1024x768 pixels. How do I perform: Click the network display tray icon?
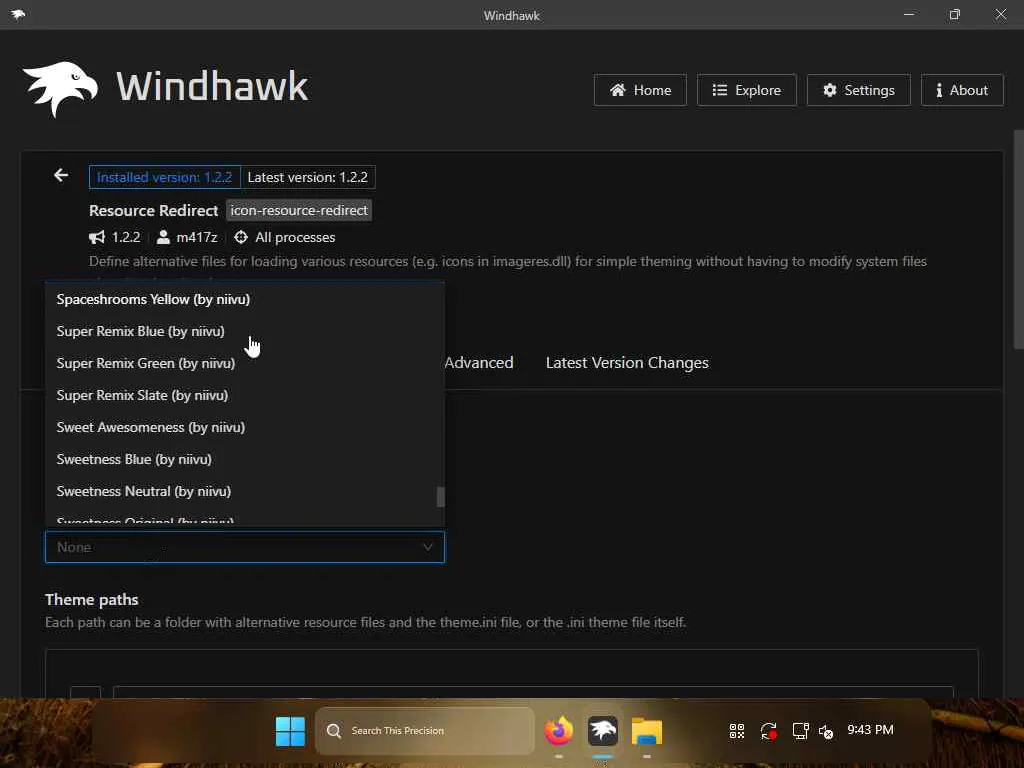click(801, 731)
